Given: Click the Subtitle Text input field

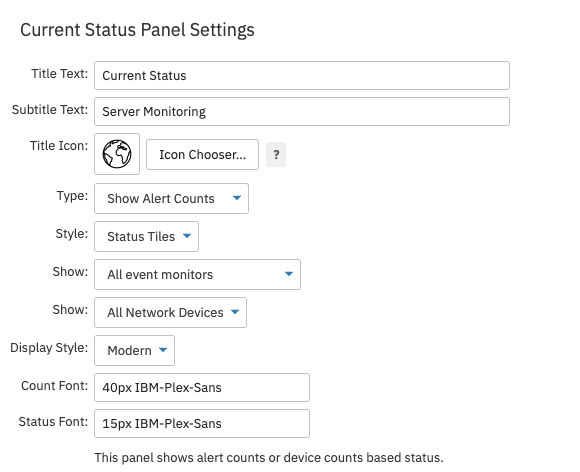Looking at the screenshot, I should [x=302, y=111].
